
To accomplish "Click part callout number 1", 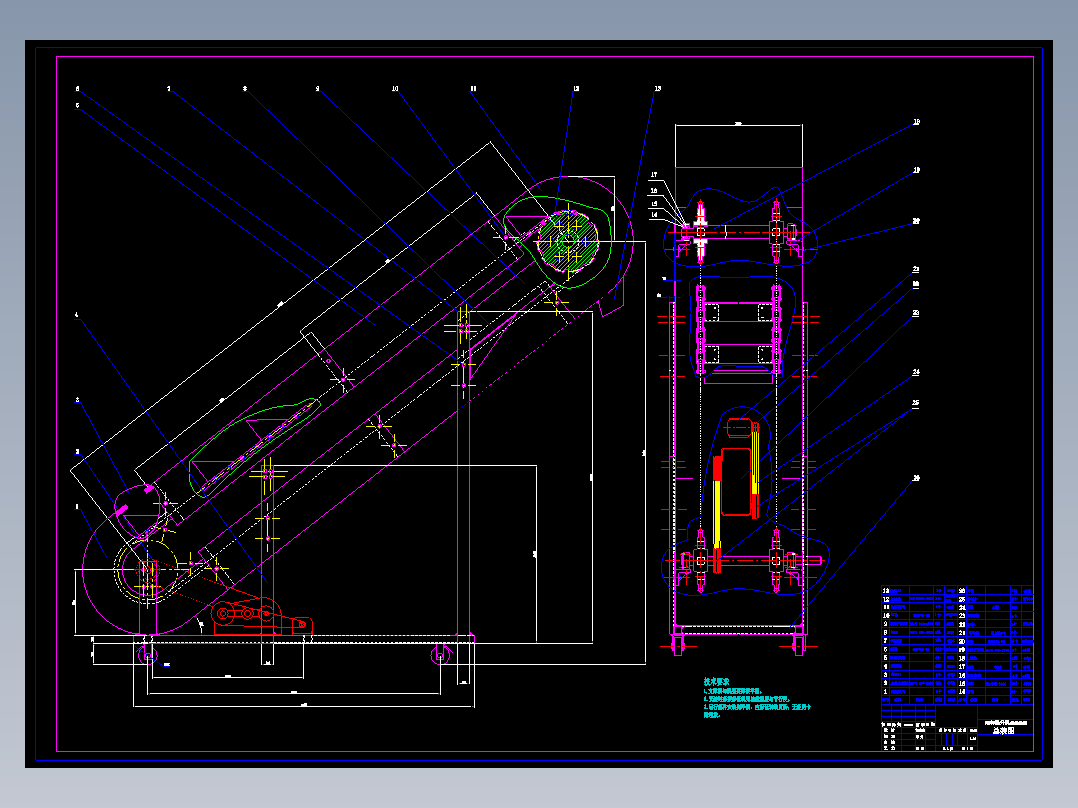I will (77, 507).
